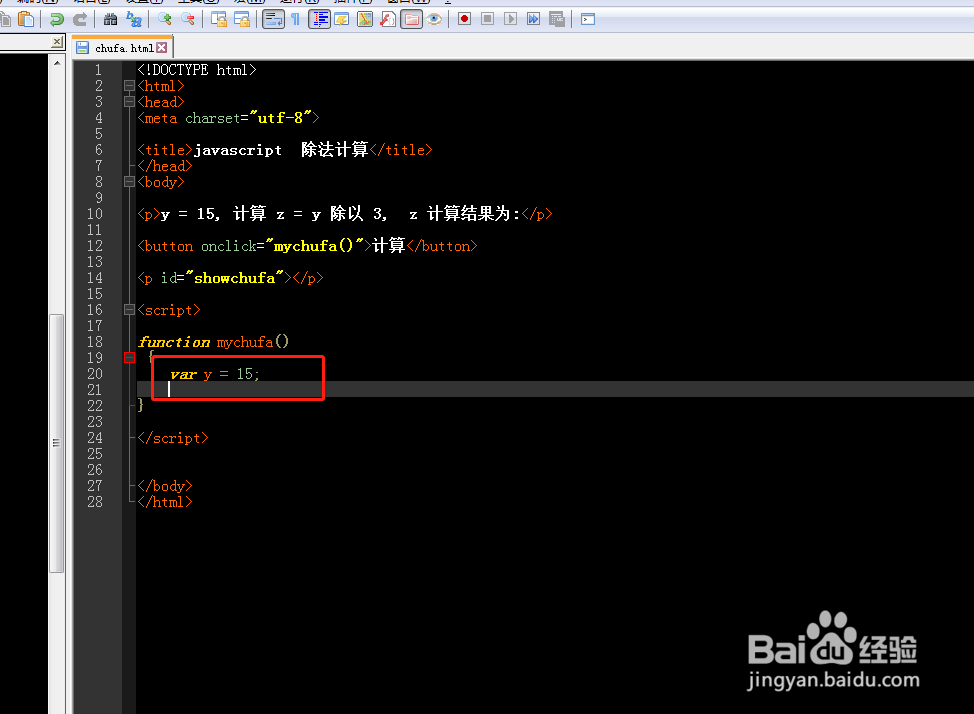
Task: Toggle the indent guide display
Action: (319, 19)
